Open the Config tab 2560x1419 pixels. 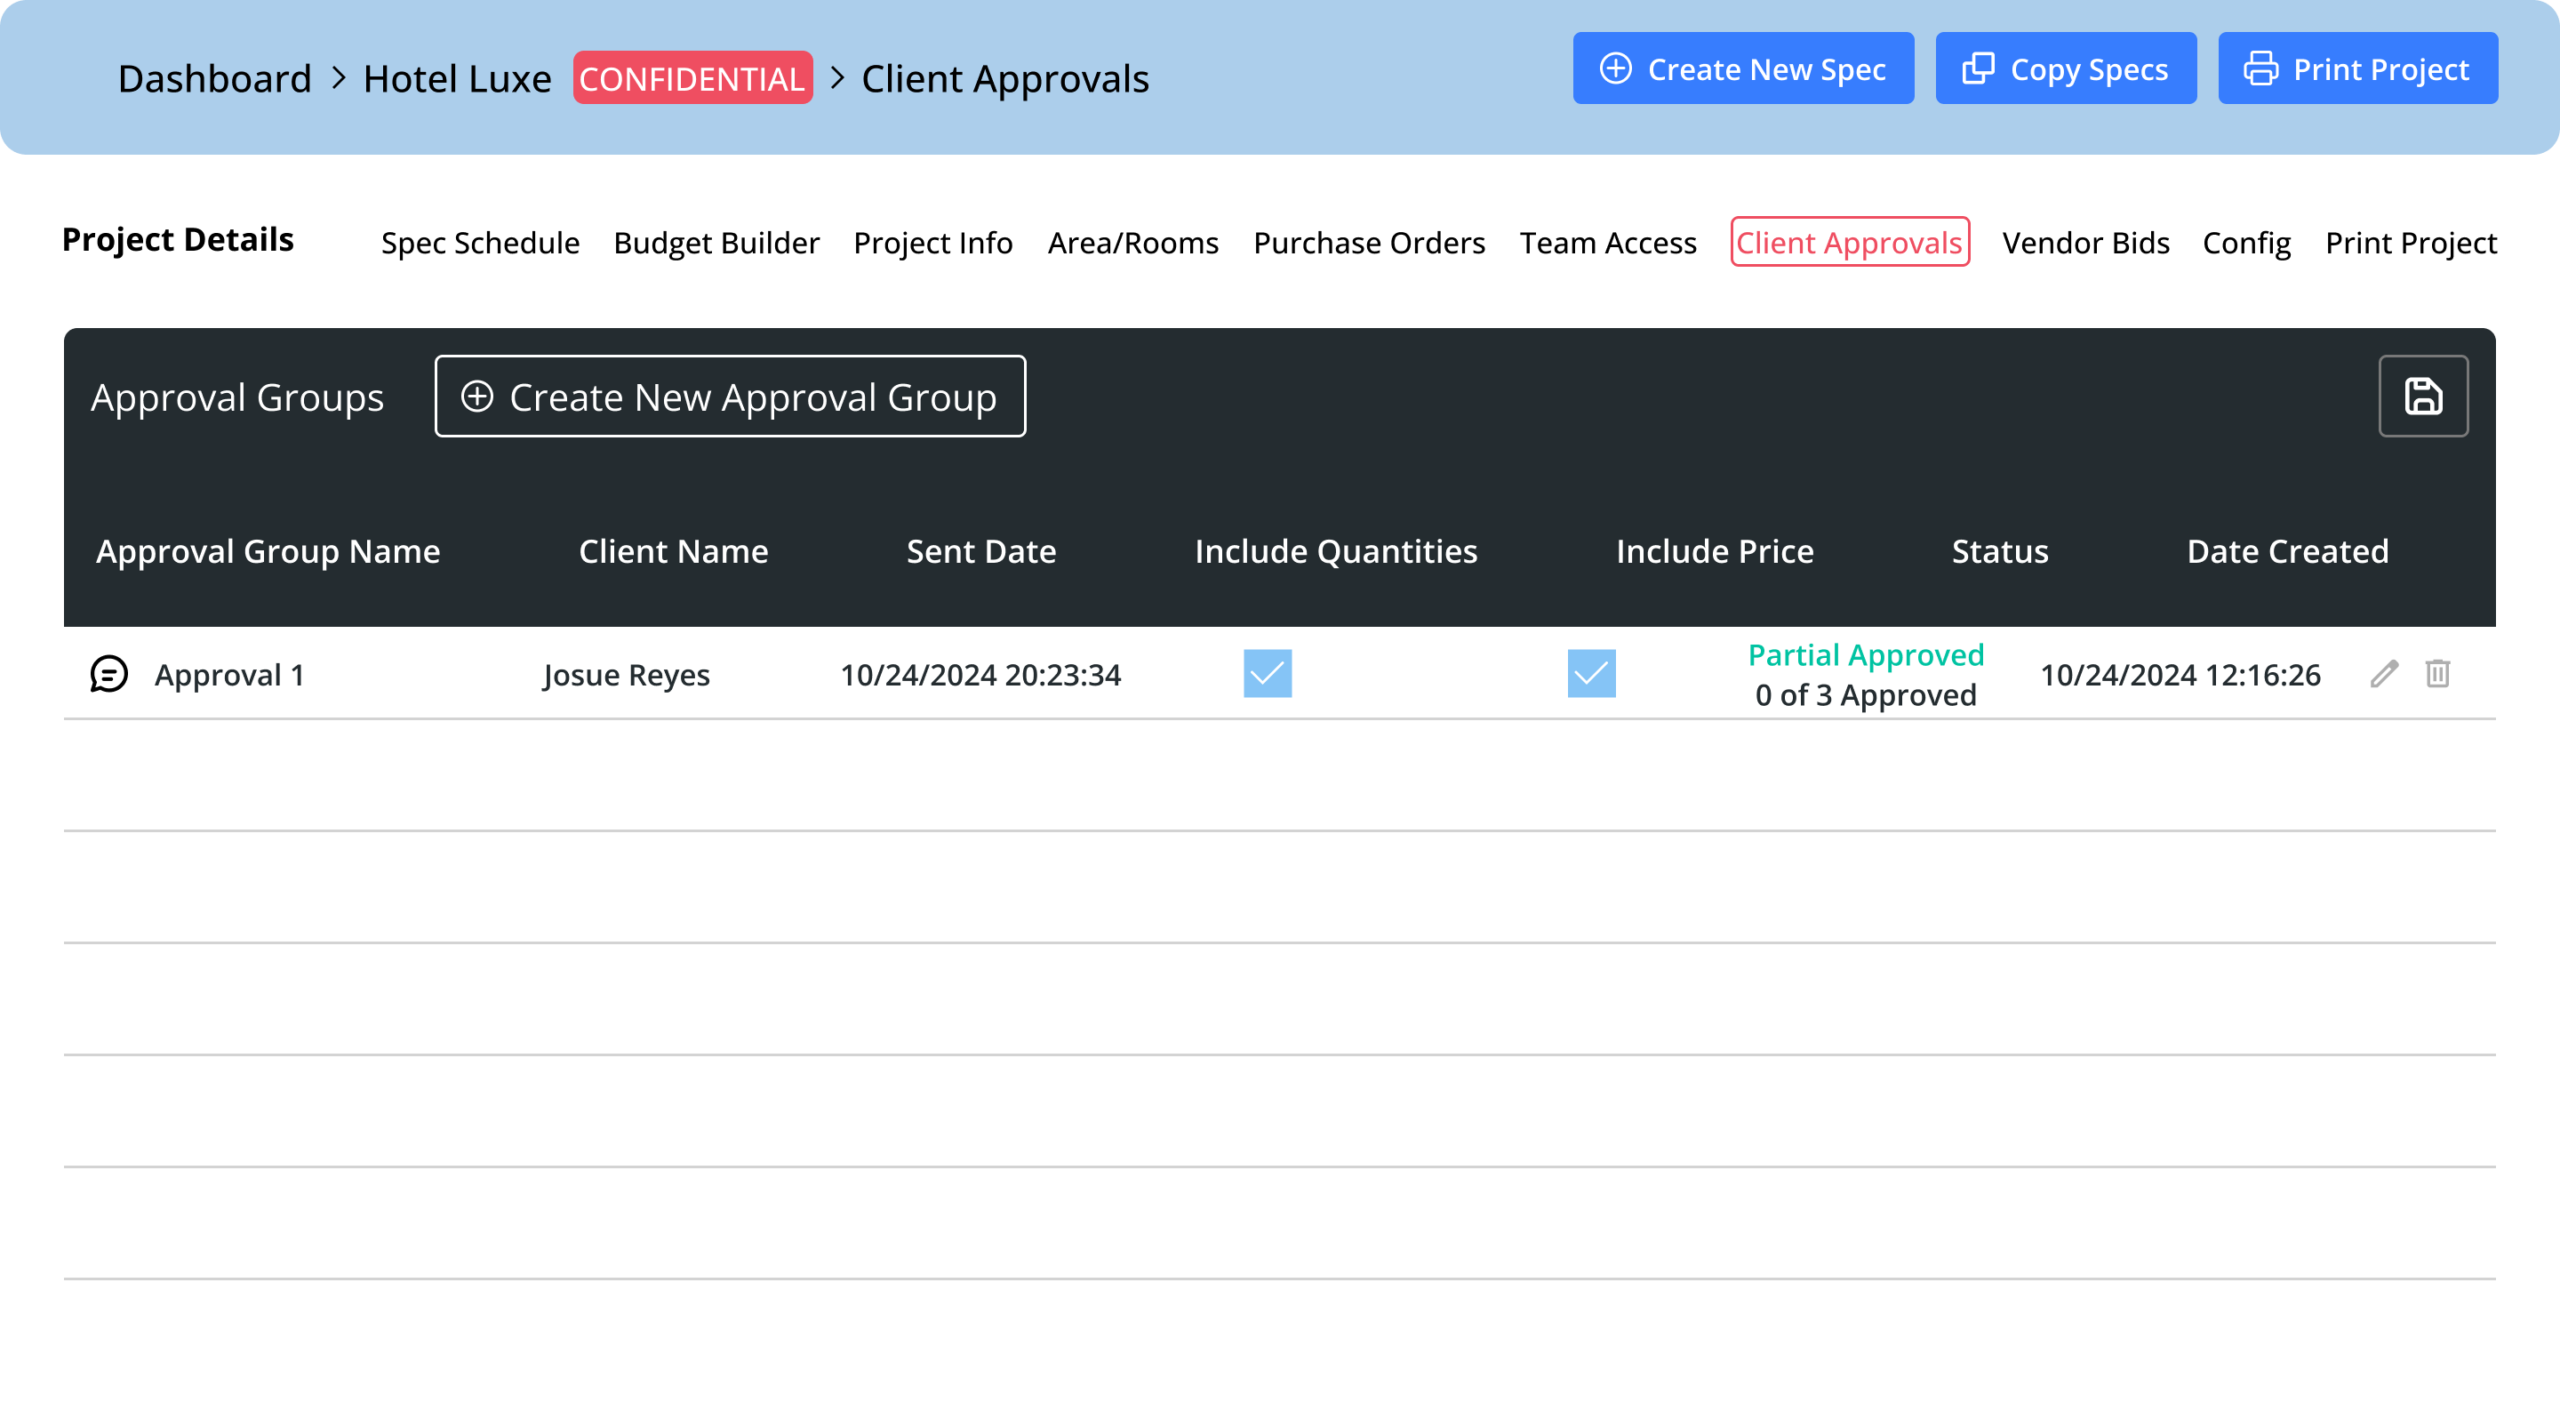click(x=2246, y=243)
